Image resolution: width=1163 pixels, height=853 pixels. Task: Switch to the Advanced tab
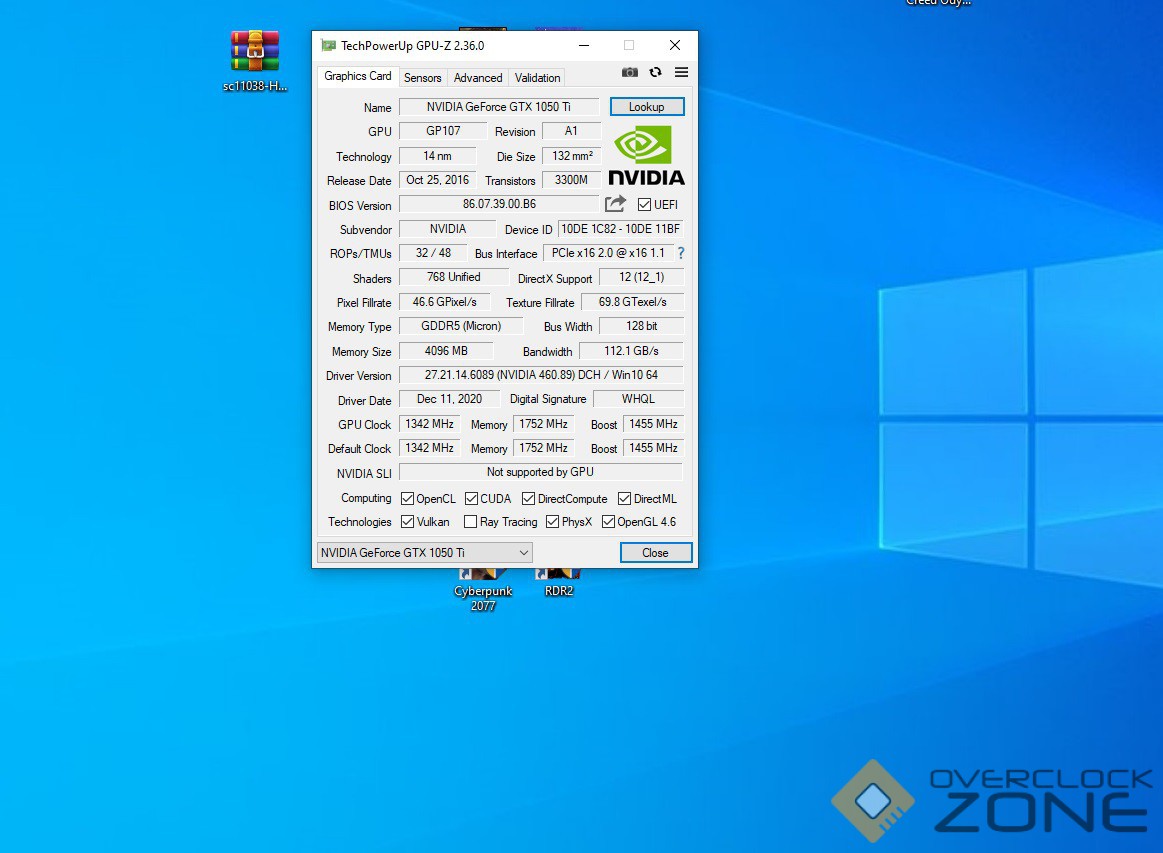[478, 78]
